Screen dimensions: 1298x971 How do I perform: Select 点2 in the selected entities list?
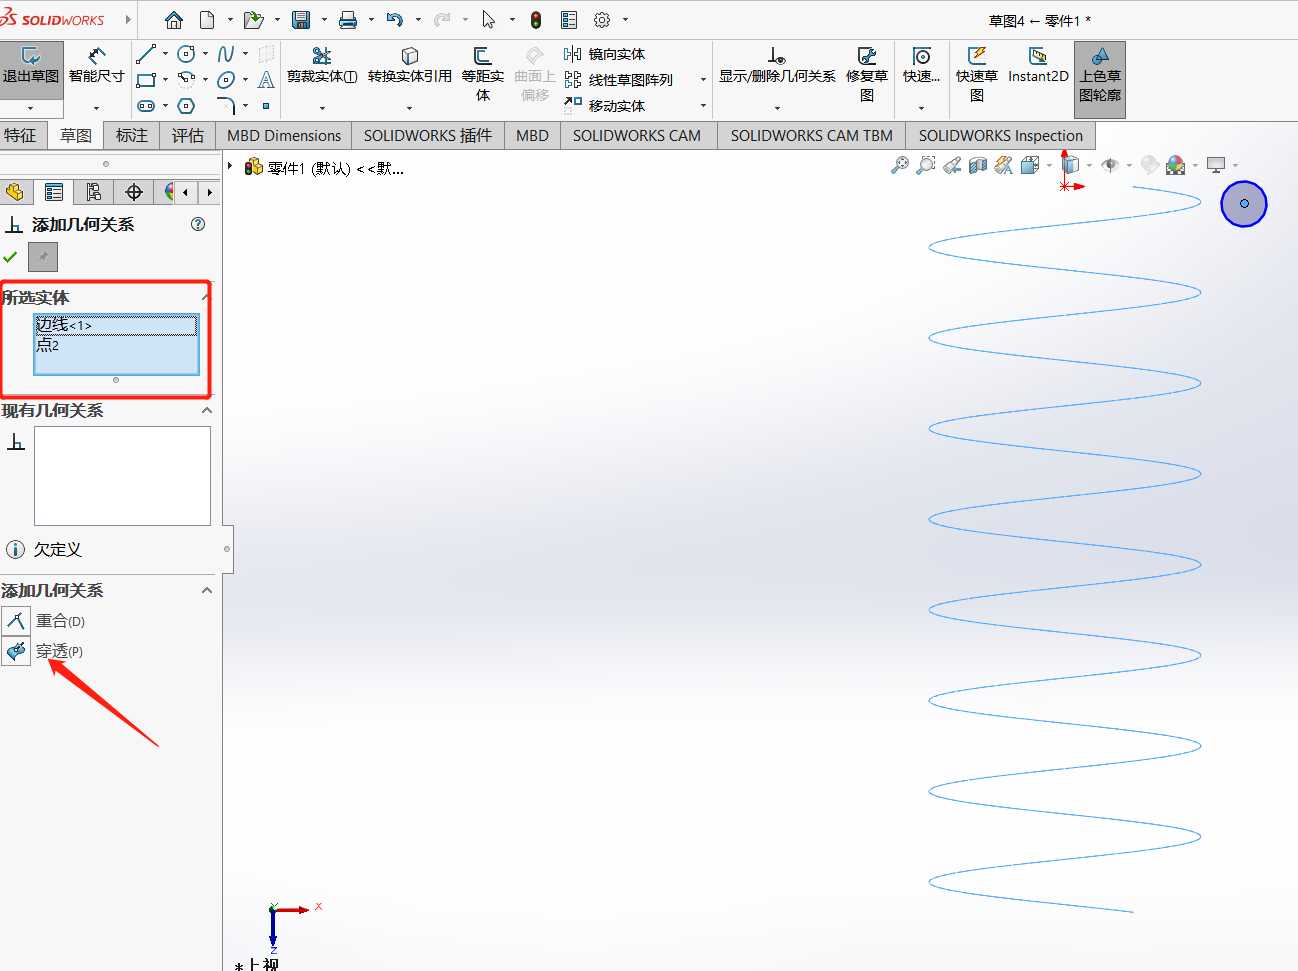116,345
